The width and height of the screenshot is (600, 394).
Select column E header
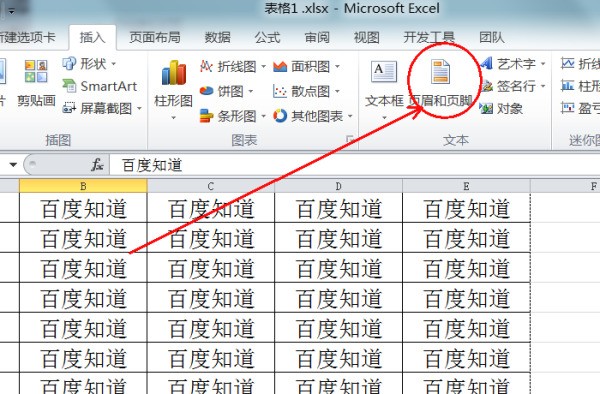[466, 186]
